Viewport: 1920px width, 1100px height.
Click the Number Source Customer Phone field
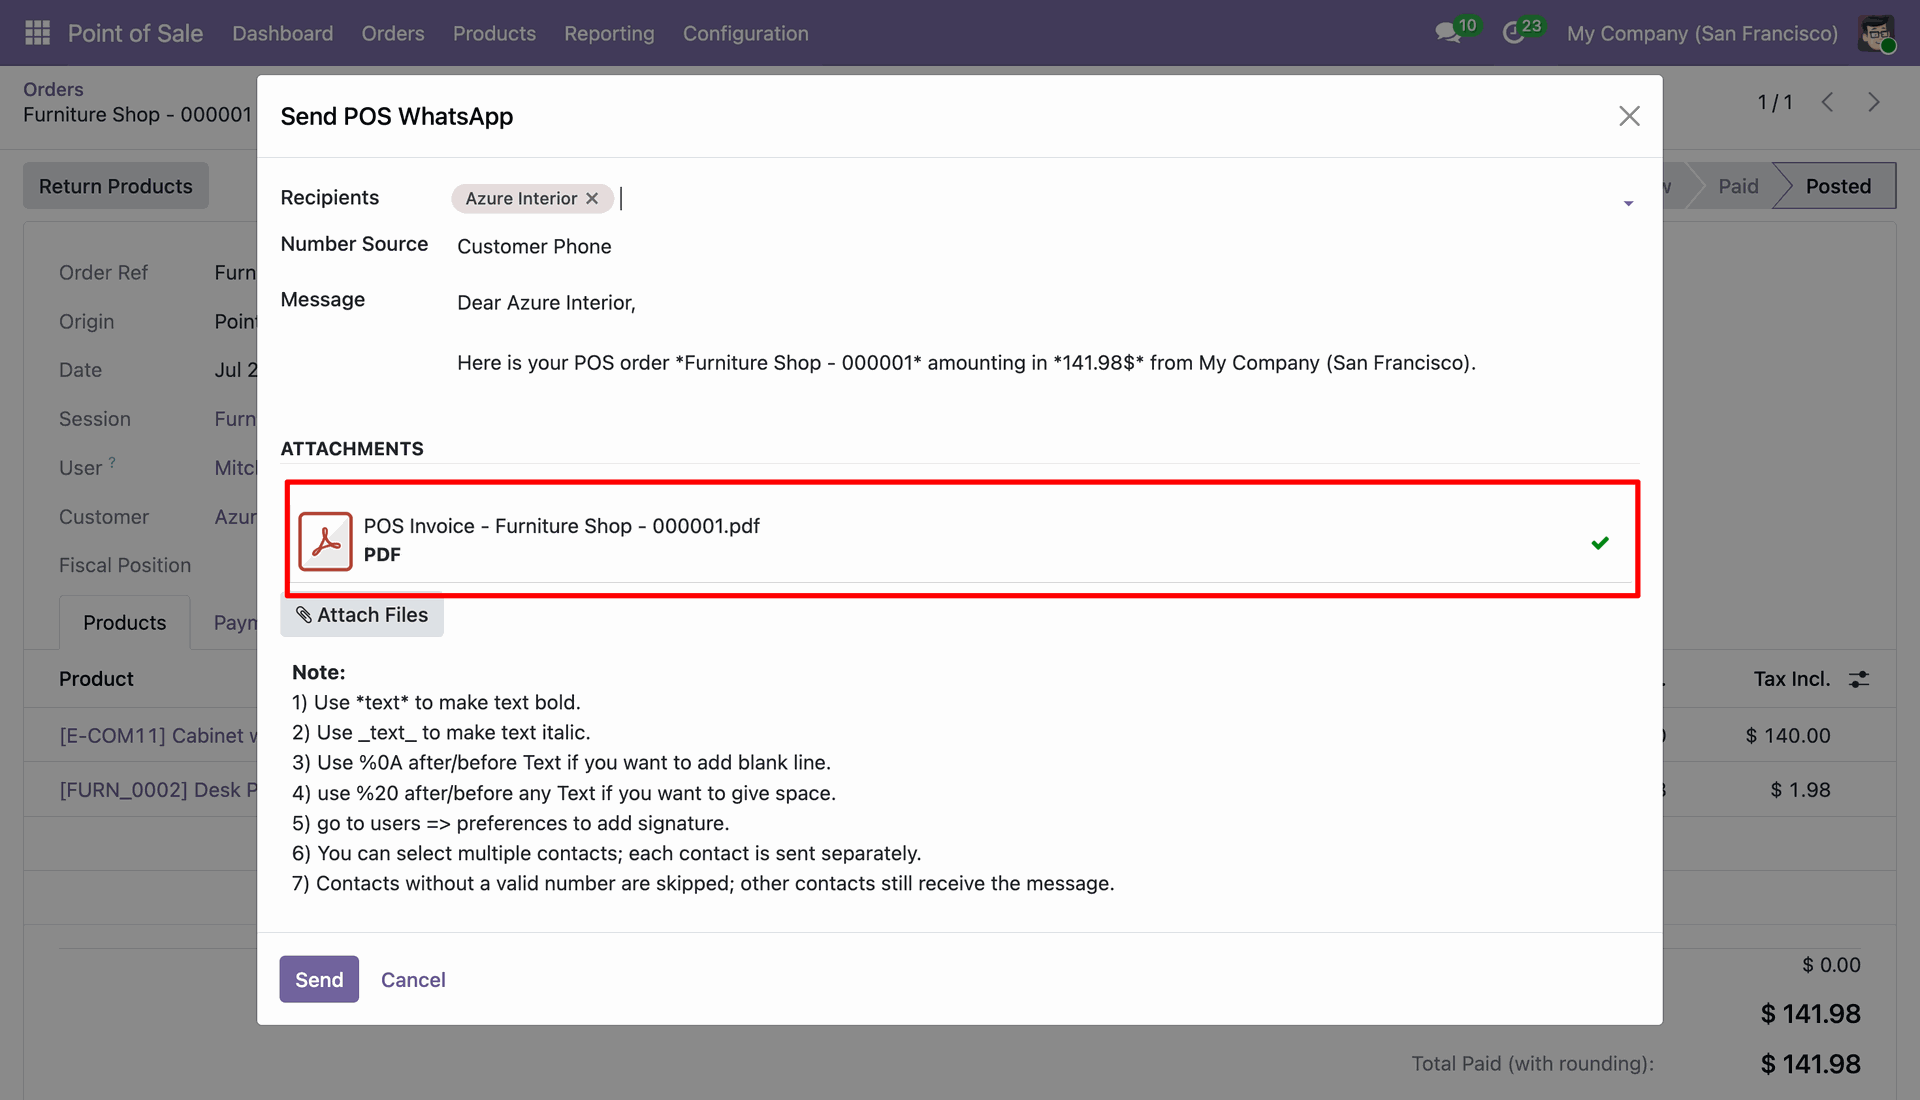click(534, 246)
